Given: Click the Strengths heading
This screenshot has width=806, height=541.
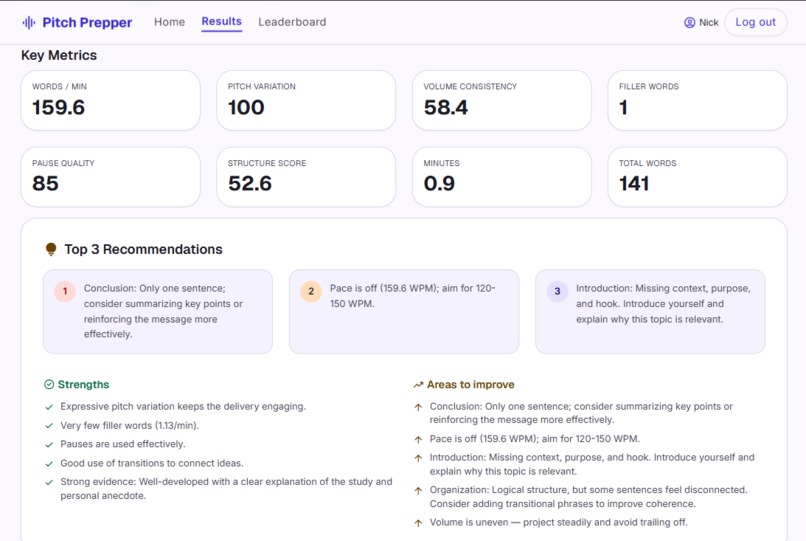Looking at the screenshot, I should (x=83, y=385).
